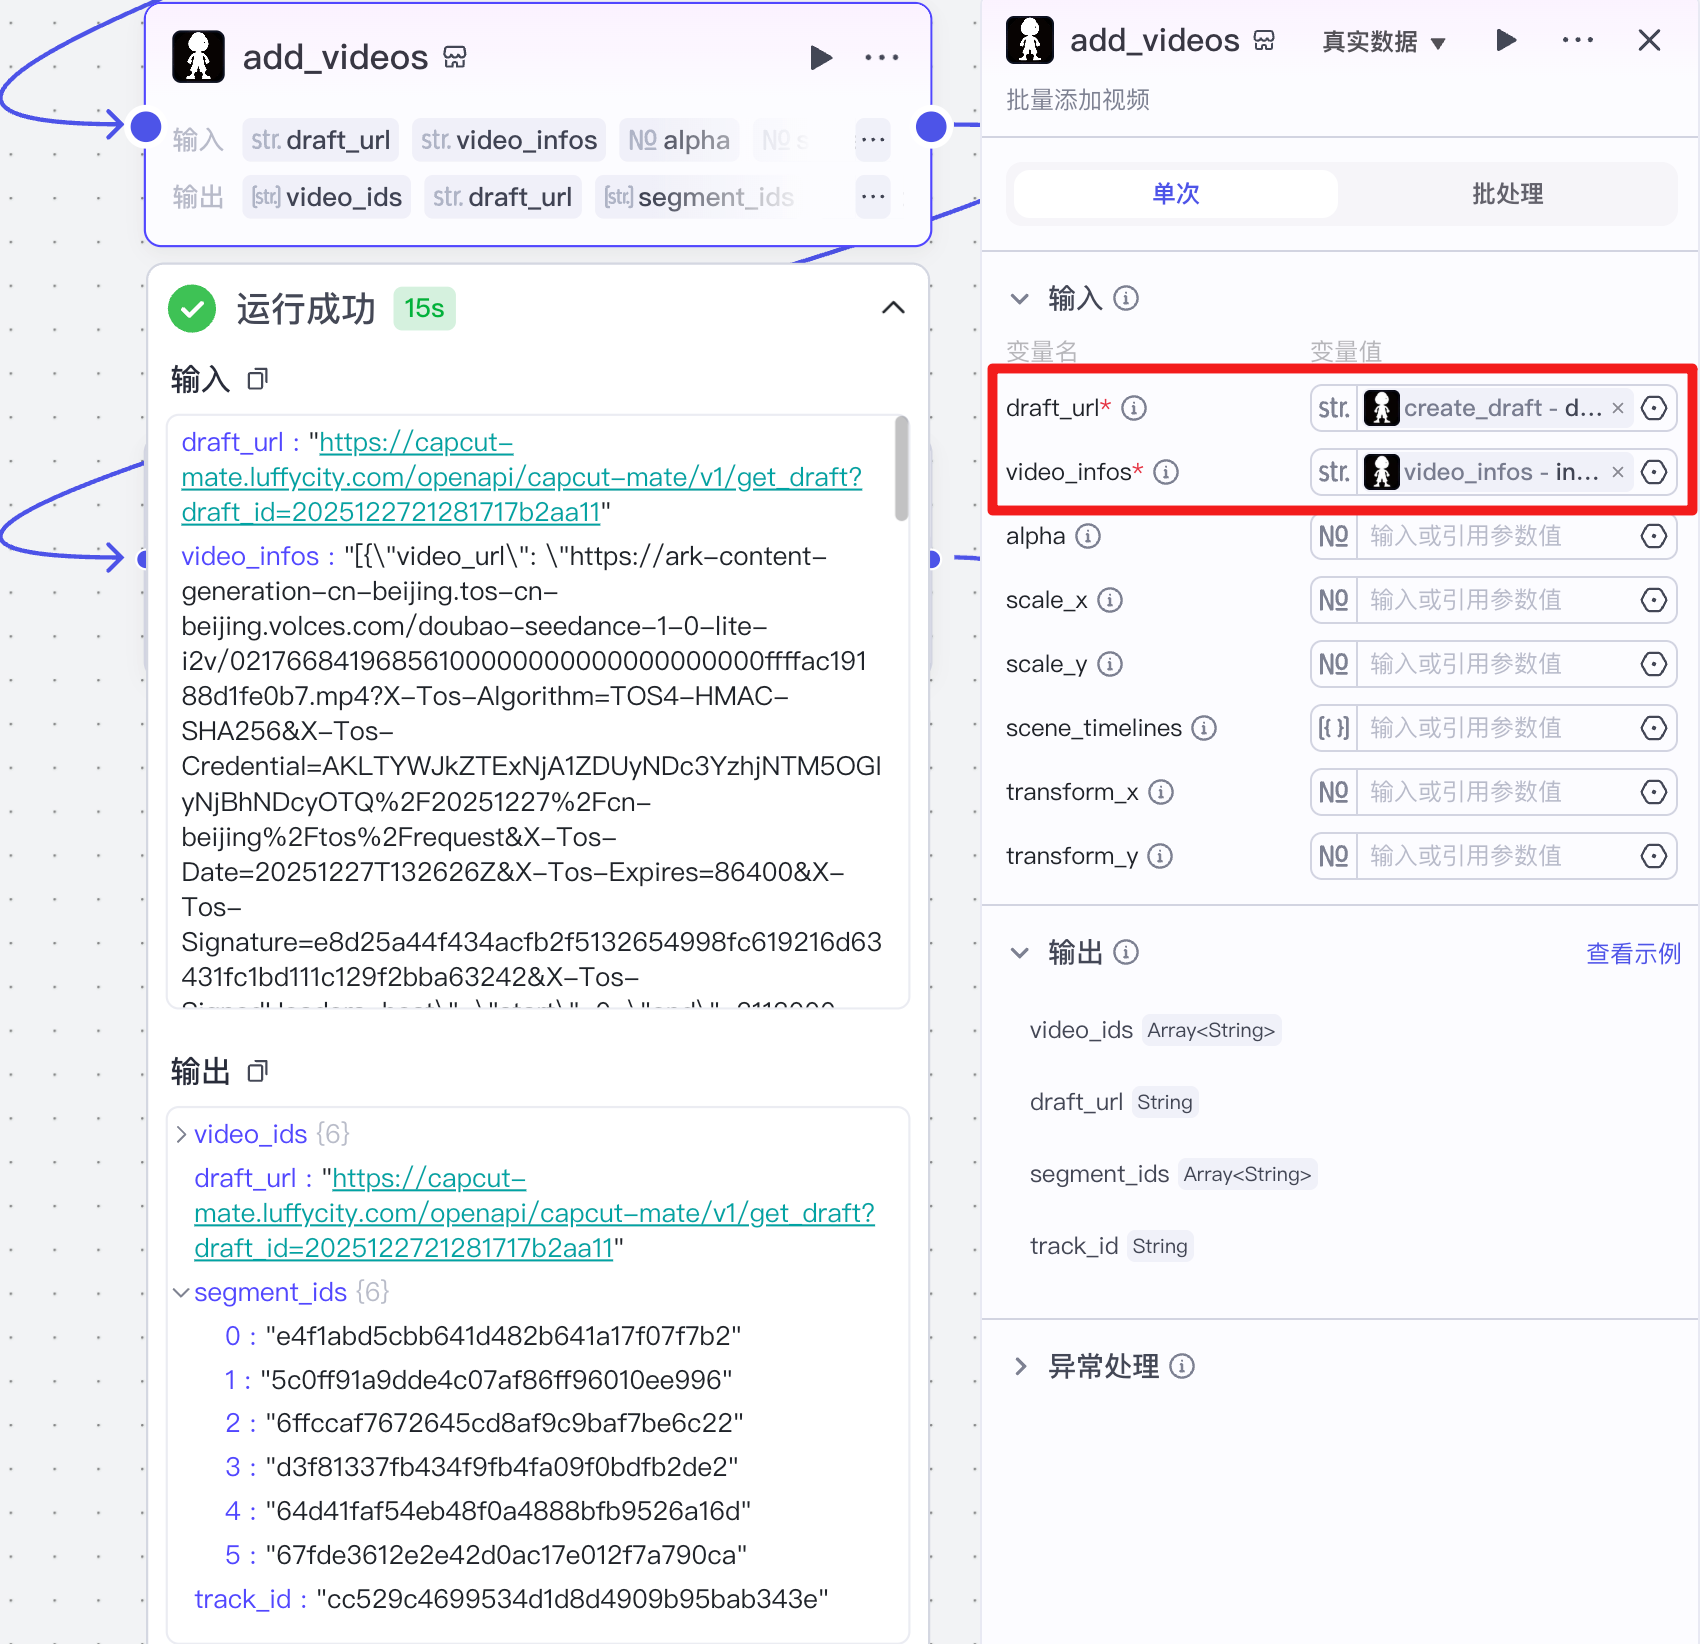Select the track_id value in output
Screen dimensions: 1700x1644
click(x=572, y=1599)
